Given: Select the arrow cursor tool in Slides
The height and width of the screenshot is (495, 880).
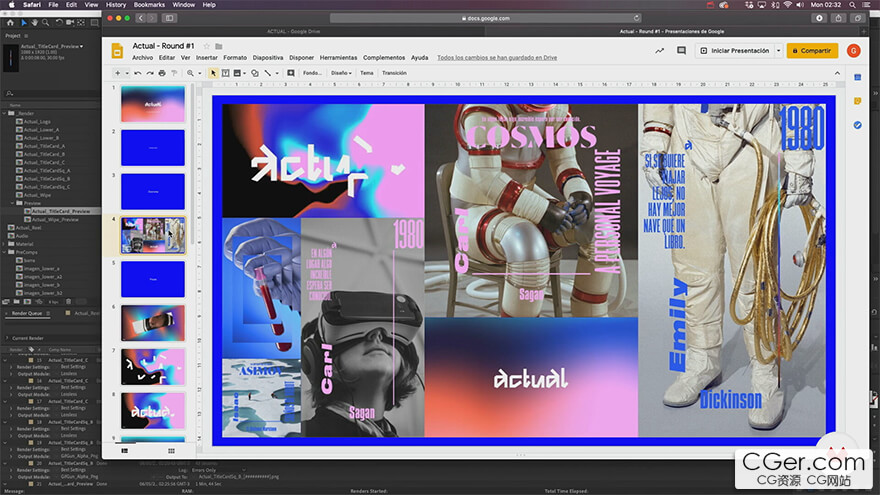Looking at the screenshot, I should point(213,73).
